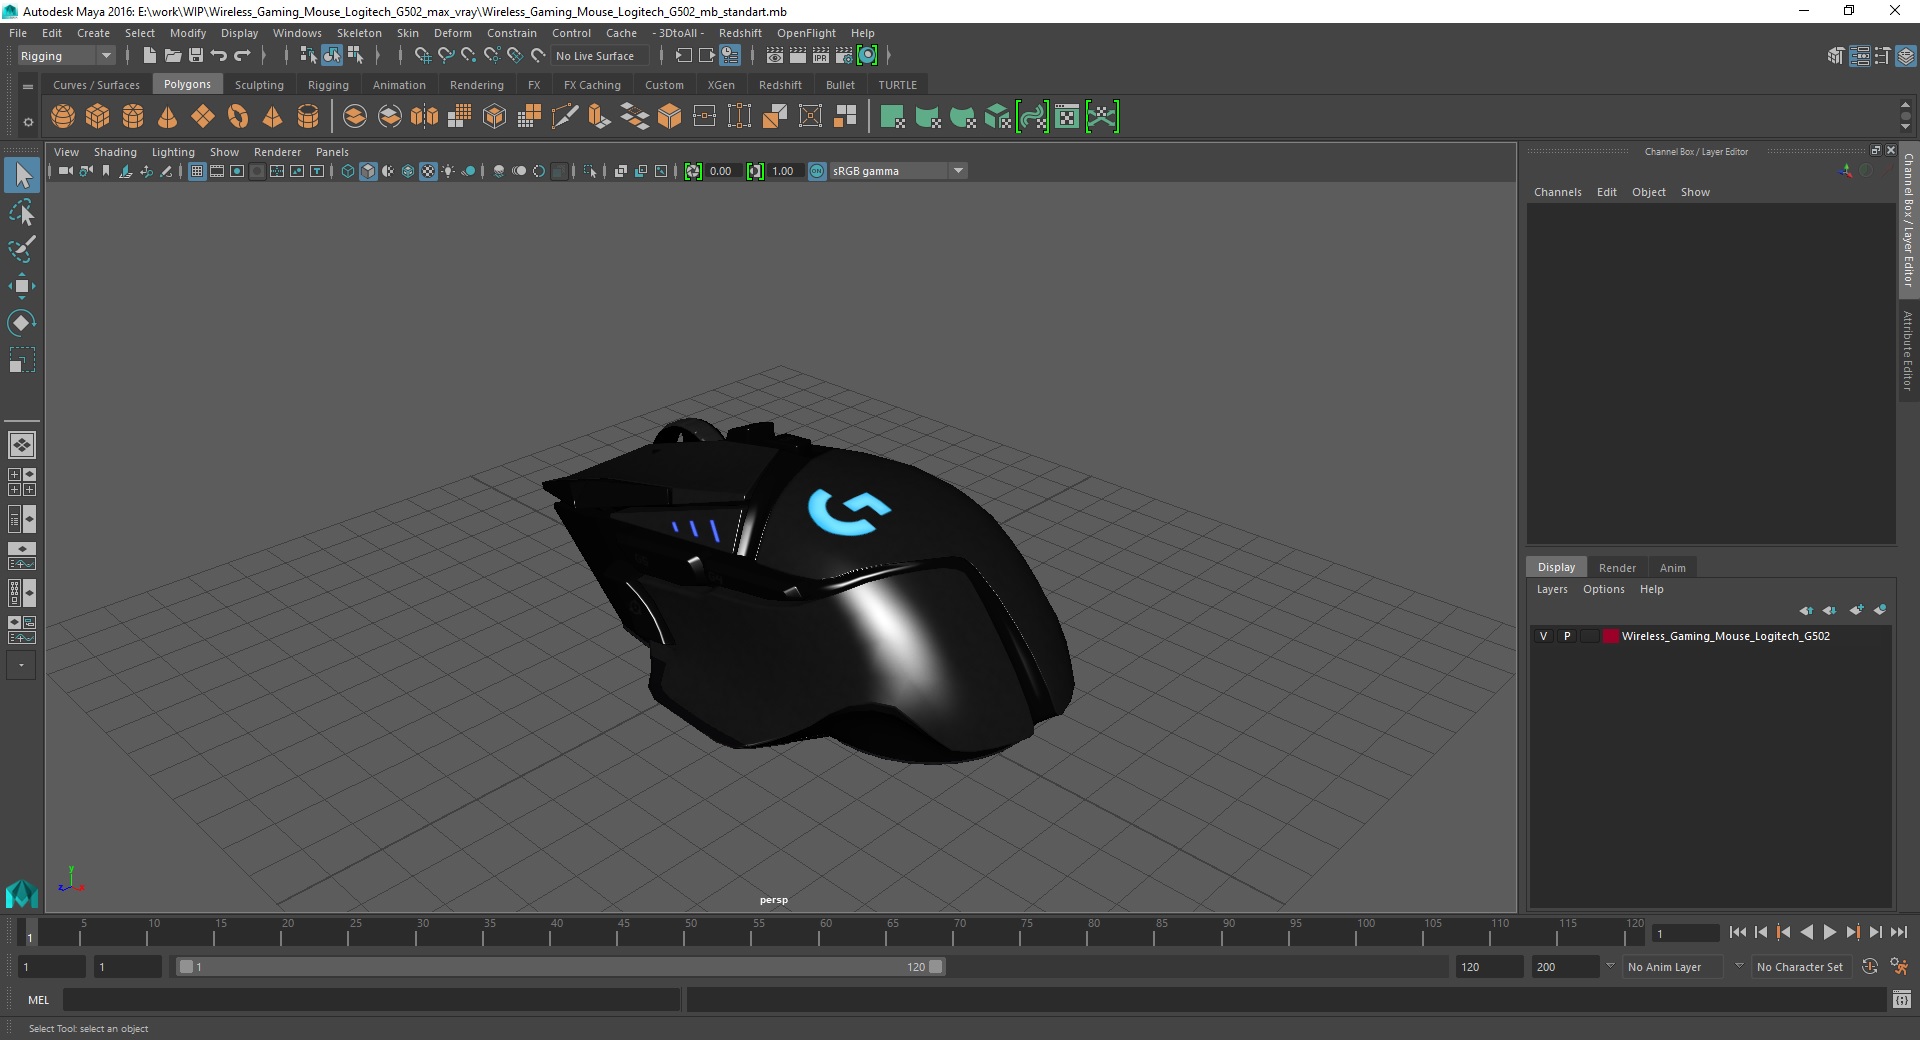
Task: Click the Redo arrow icon
Action: point(242,56)
